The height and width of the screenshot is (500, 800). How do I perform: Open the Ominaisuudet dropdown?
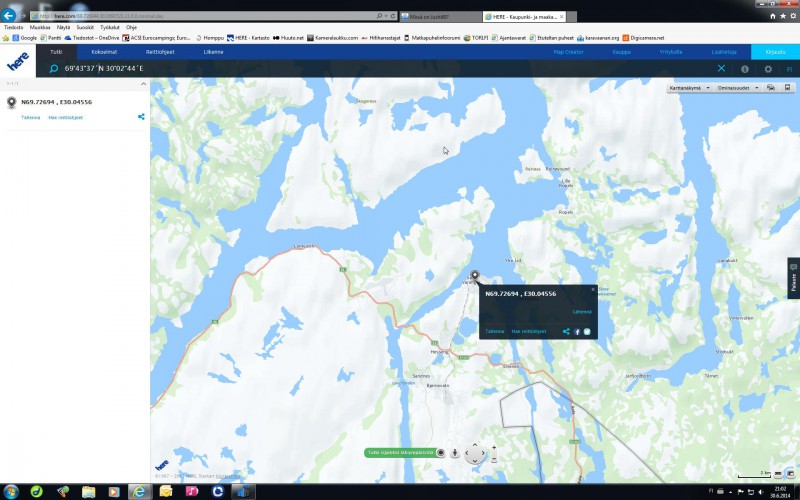tap(737, 88)
